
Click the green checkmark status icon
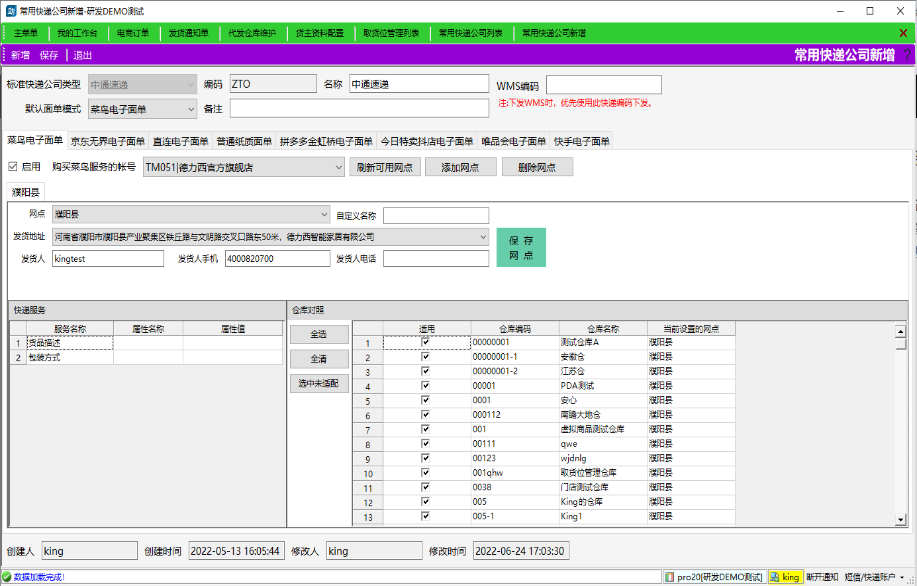click(7, 577)
